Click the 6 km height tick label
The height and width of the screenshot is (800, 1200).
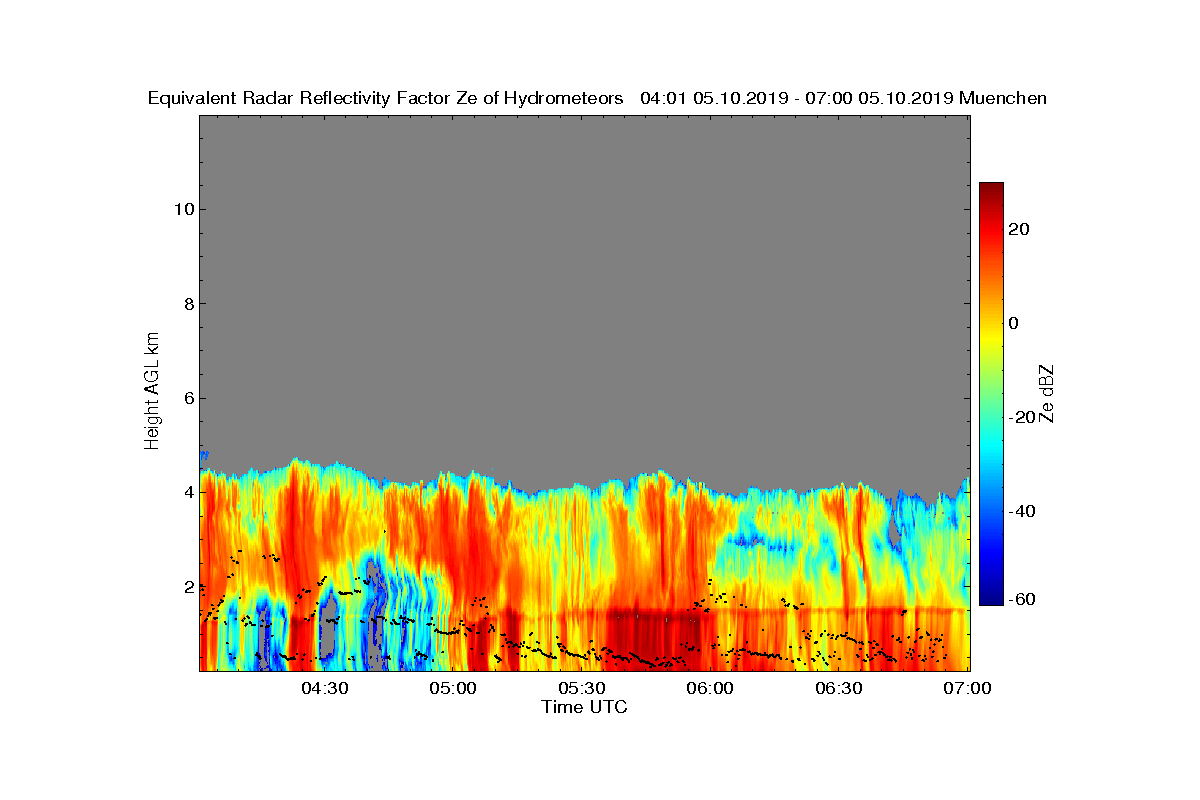[x=187, y=398]
